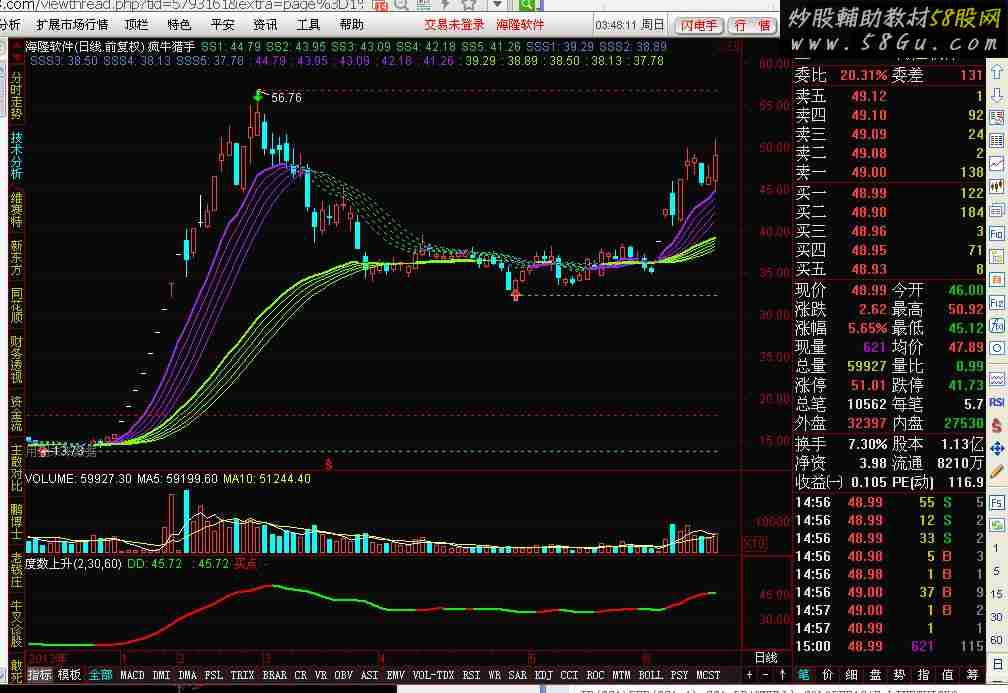The width and height of the screenshot is (1008, 693).
Task: Click the FS icon in right toolbar
Action: [996, 503]
